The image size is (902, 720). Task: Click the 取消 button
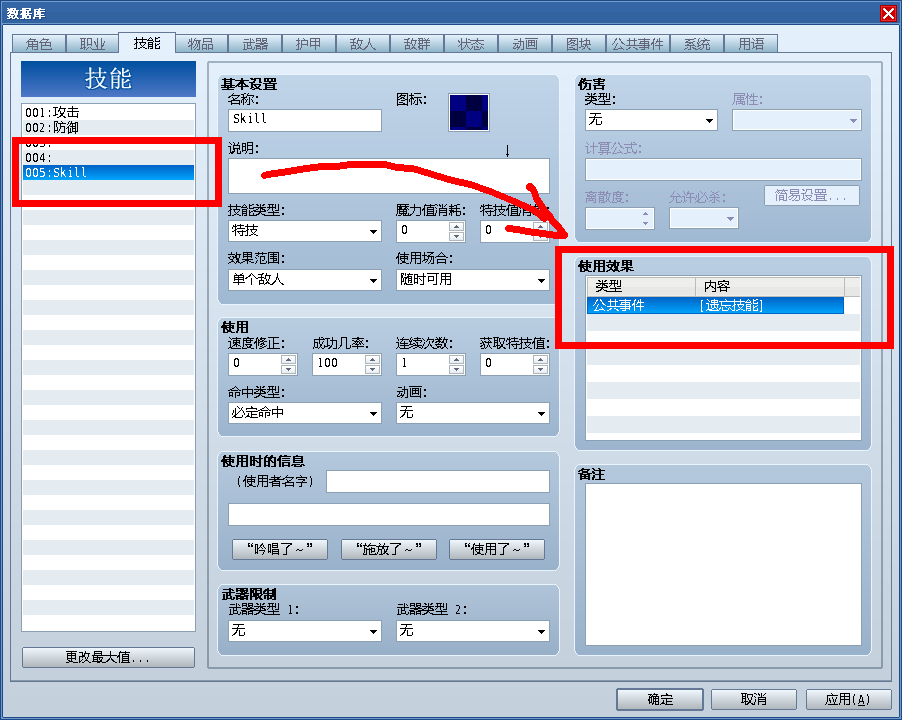coord(754,699)
